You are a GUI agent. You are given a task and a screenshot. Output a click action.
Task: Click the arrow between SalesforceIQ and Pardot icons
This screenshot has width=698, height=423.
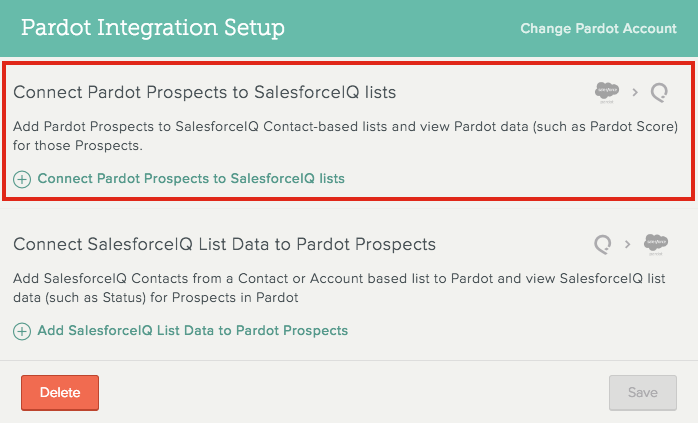(628, 244)
